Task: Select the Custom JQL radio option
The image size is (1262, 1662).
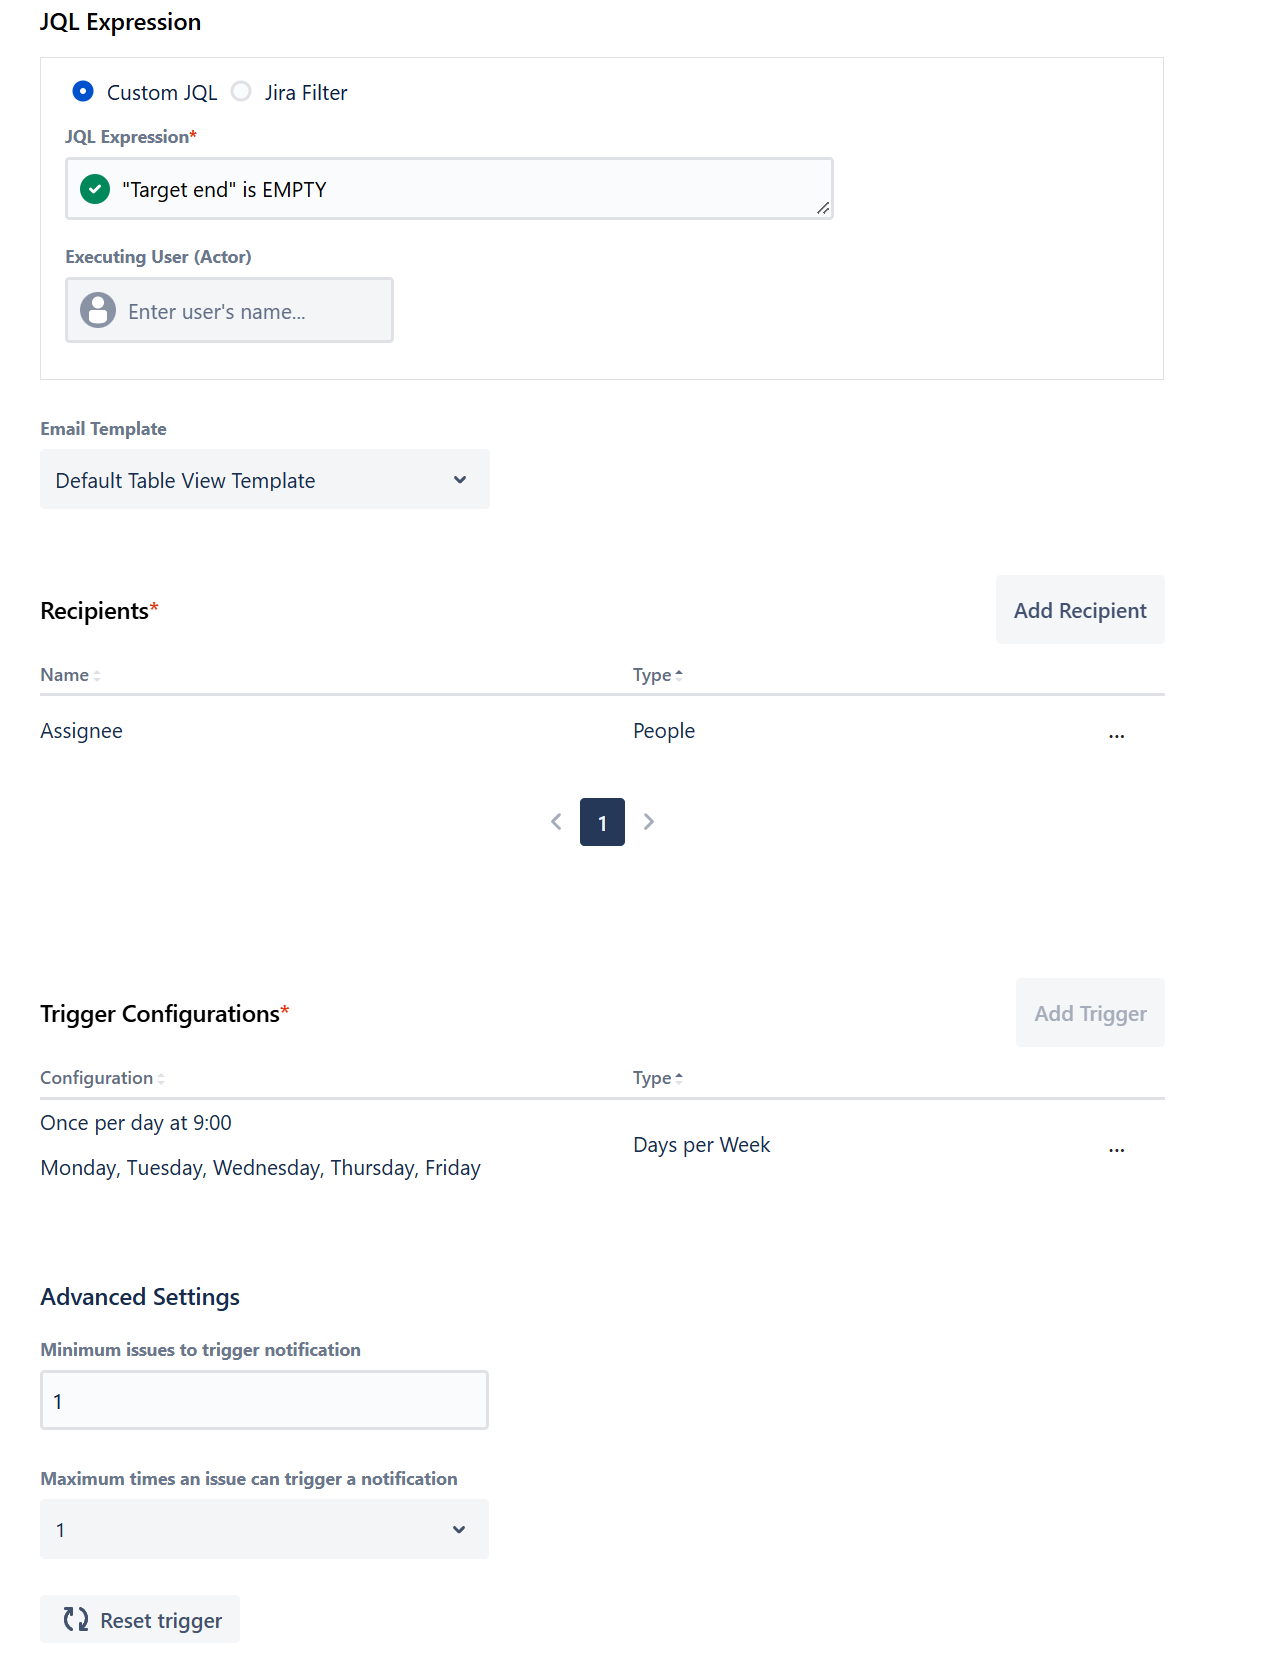Action: tap(82, 91)
